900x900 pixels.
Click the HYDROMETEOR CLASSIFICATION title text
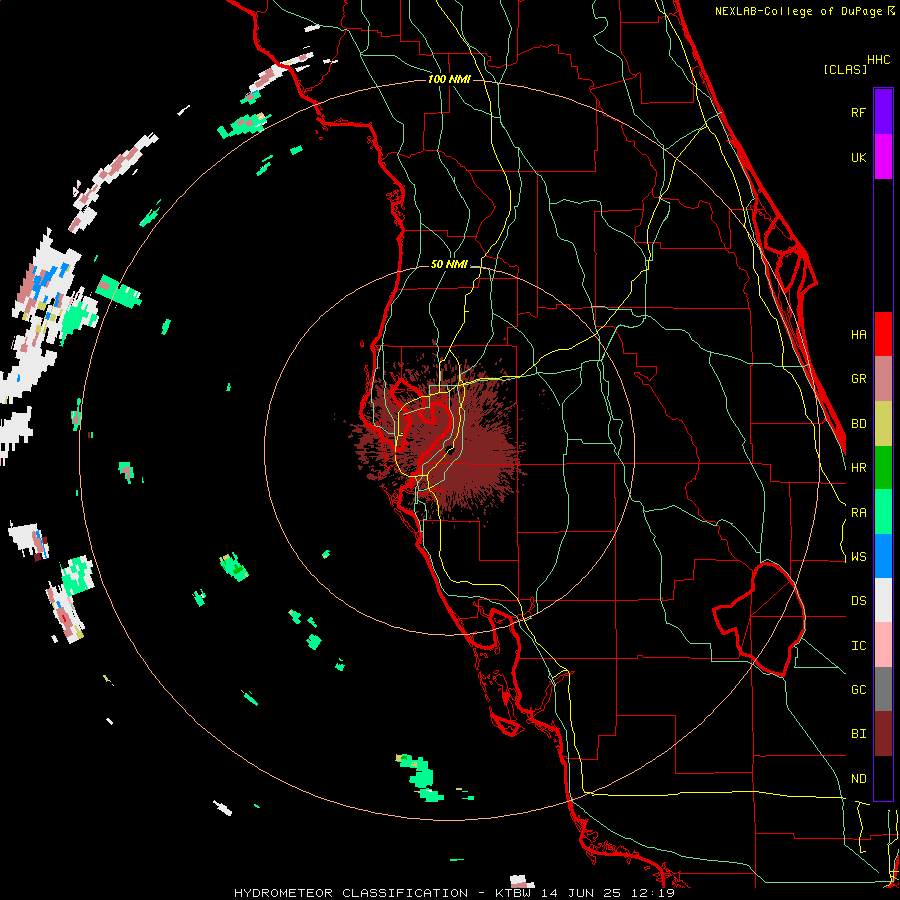click(x=351, y=893)
